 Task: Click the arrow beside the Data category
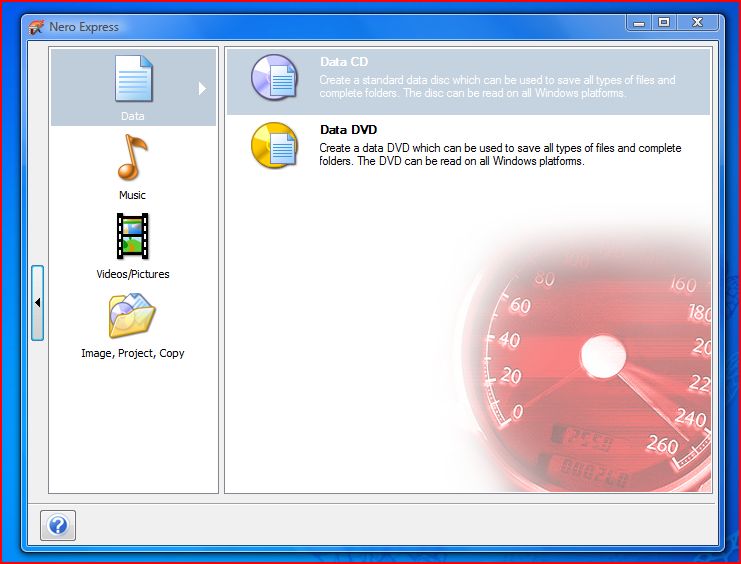pyautogui.click(x=202, y=88)
